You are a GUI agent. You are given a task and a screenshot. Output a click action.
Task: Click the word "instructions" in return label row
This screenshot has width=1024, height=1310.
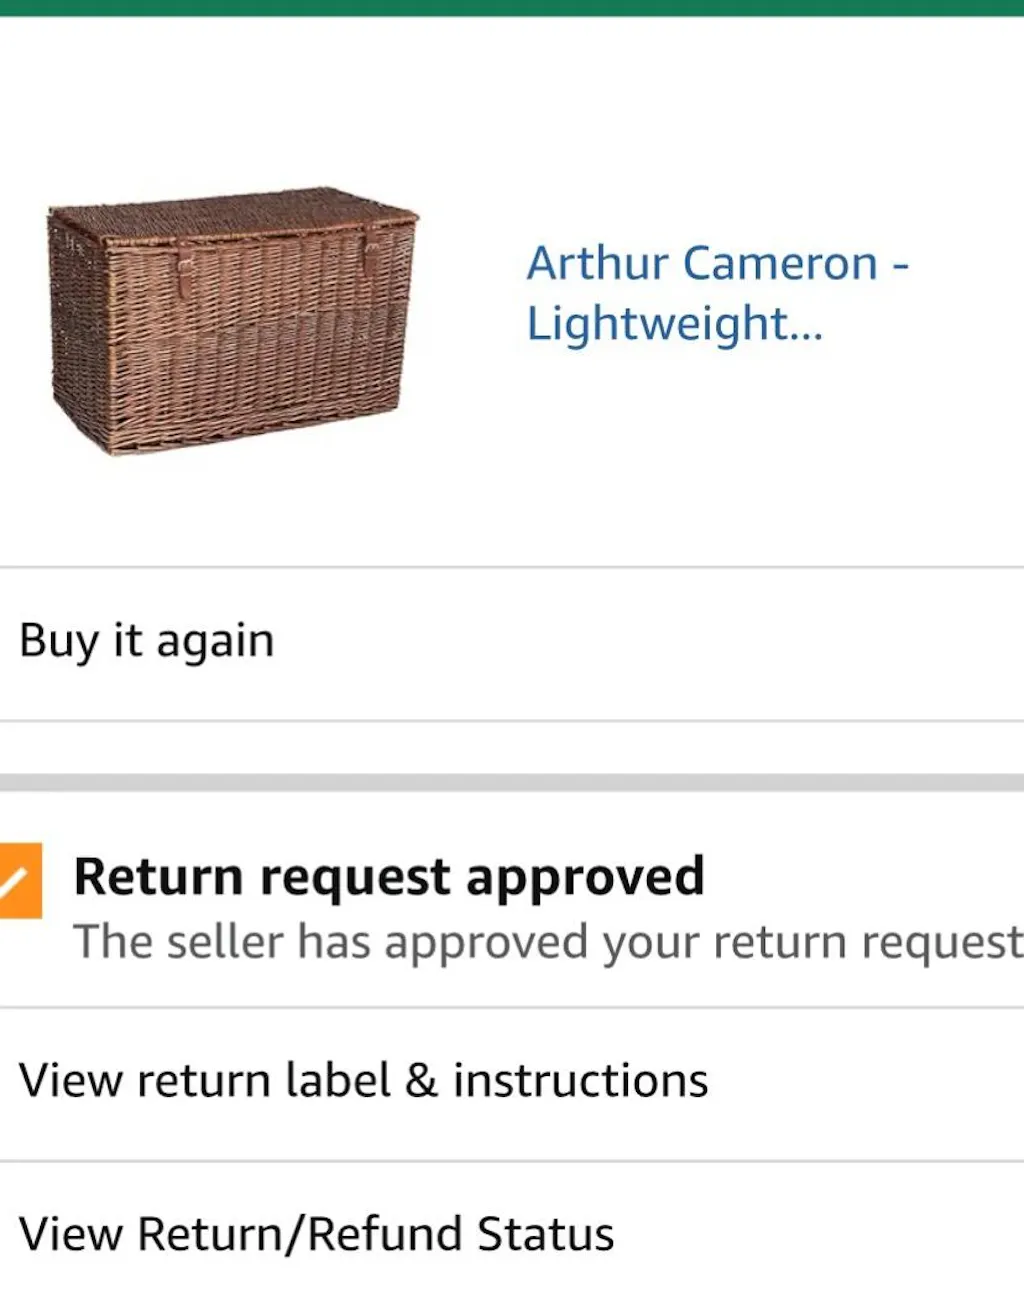pos(580,1081)
